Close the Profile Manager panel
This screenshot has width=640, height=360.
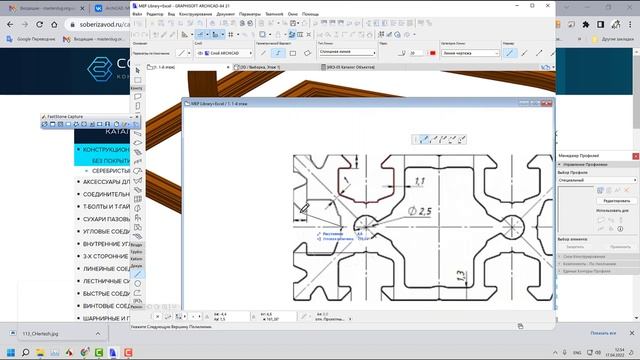(x=636, y=156)
